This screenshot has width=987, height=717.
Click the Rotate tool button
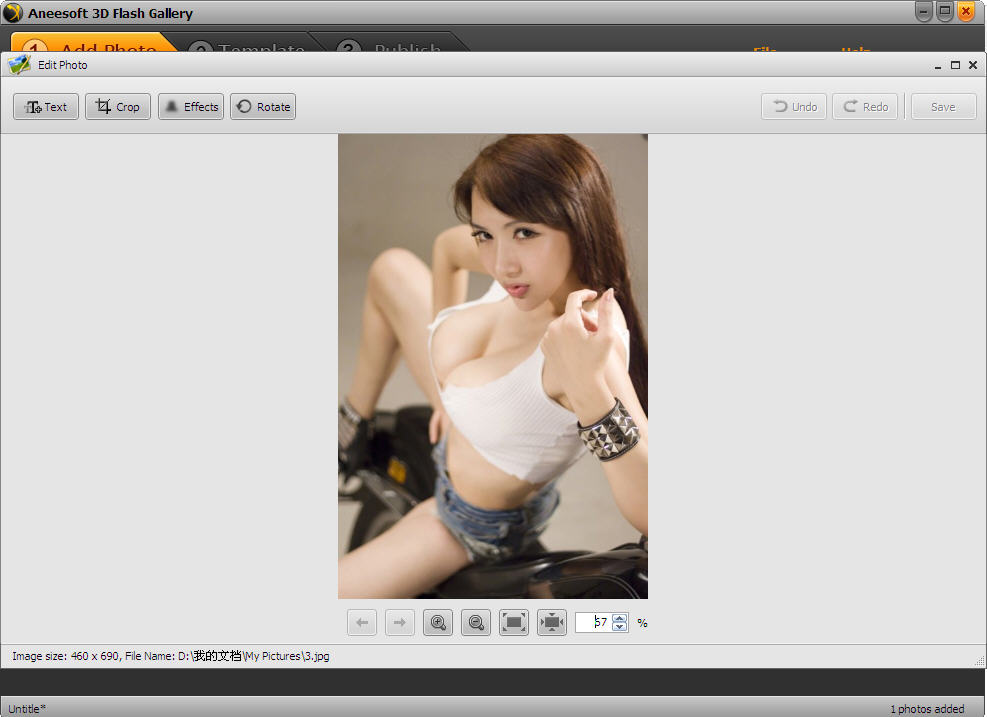(x=263, y=107)
